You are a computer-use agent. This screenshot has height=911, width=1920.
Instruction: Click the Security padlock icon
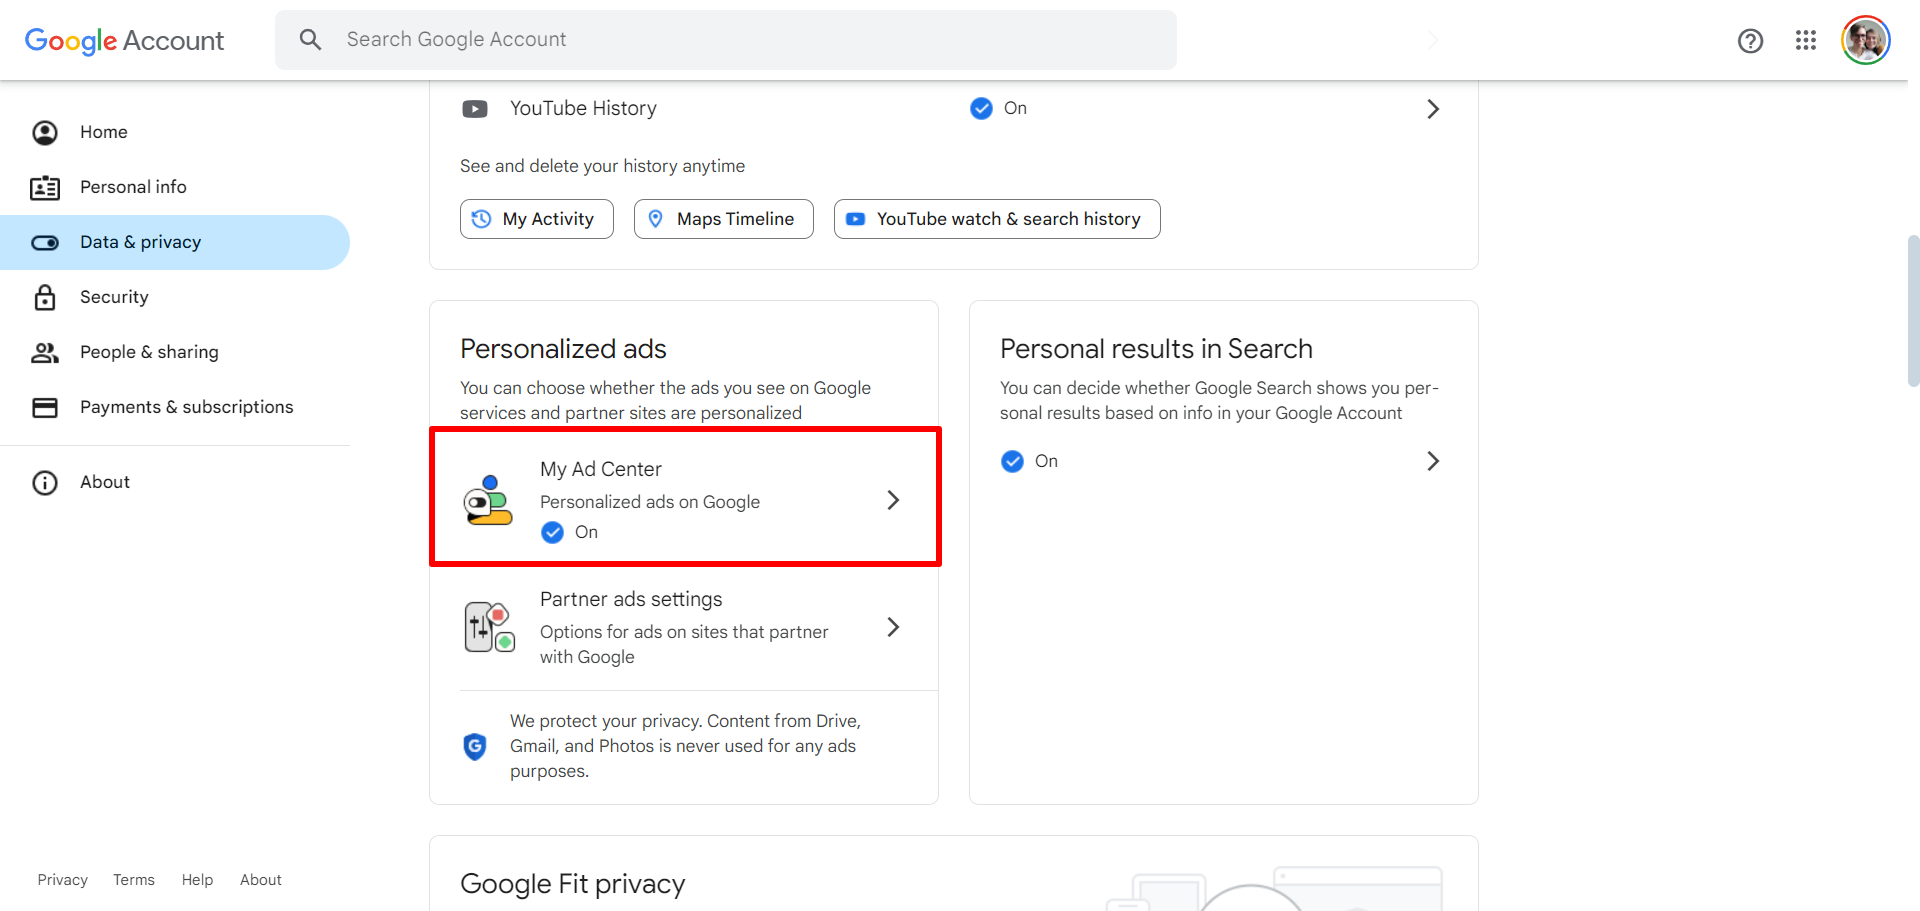pos(45,297)
